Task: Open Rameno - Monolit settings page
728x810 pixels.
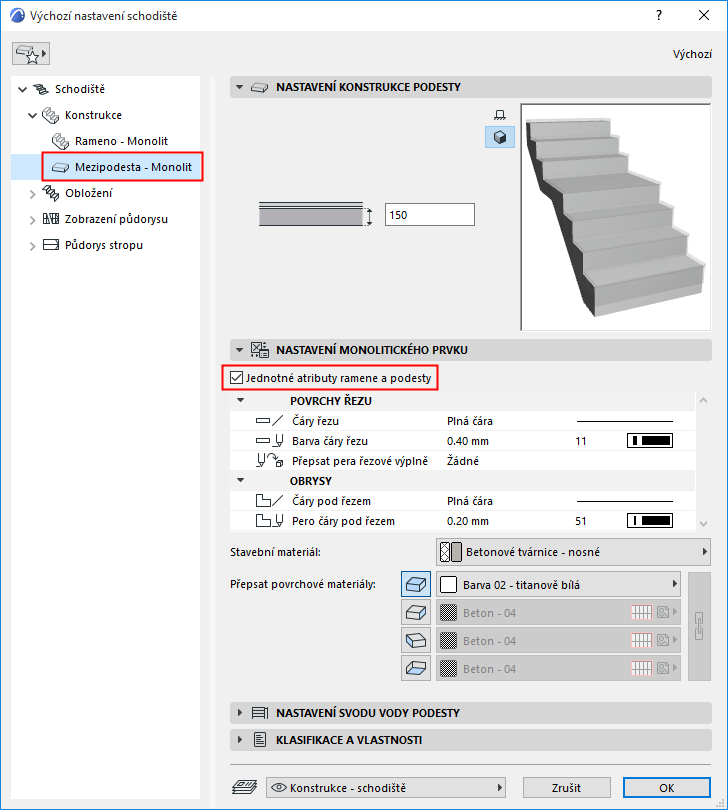Action: (x=121, y=141)
